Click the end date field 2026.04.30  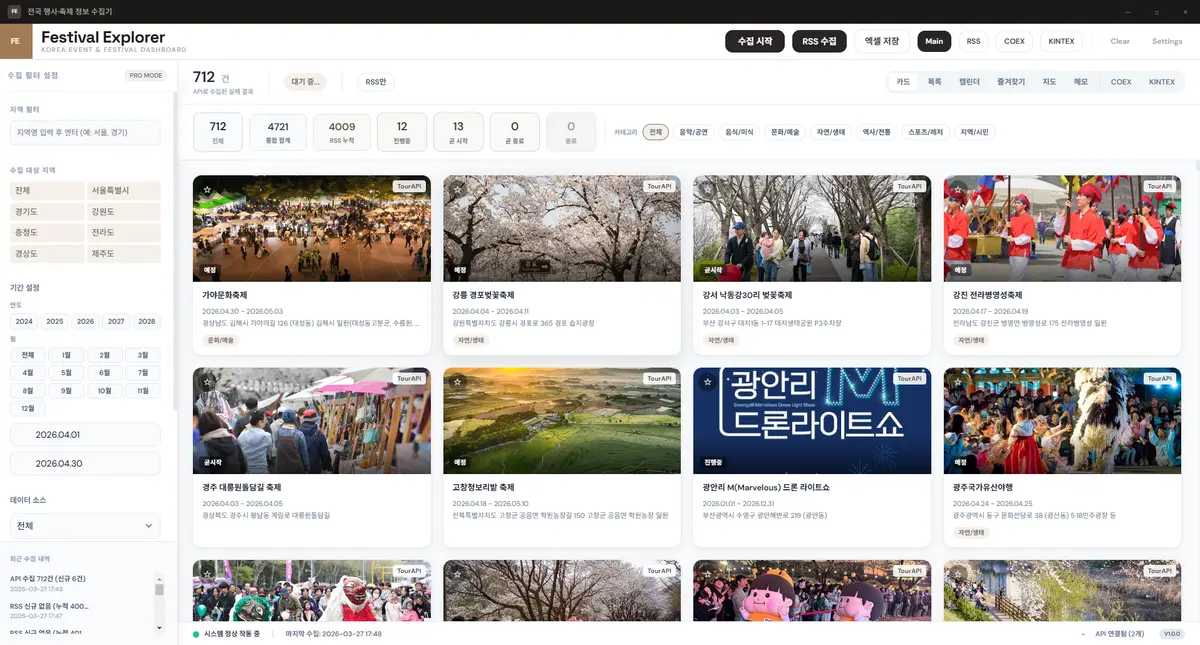tap(85, 464)
